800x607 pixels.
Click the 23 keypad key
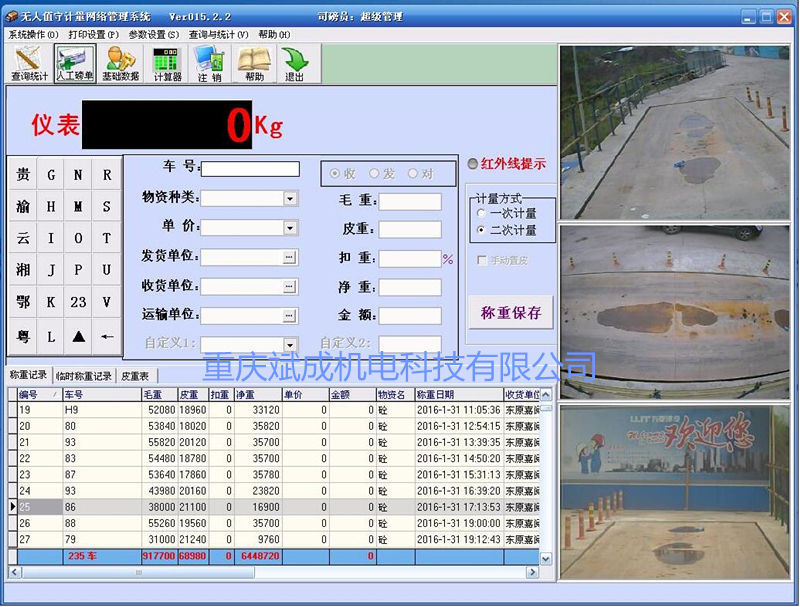[x=78, y=302]
